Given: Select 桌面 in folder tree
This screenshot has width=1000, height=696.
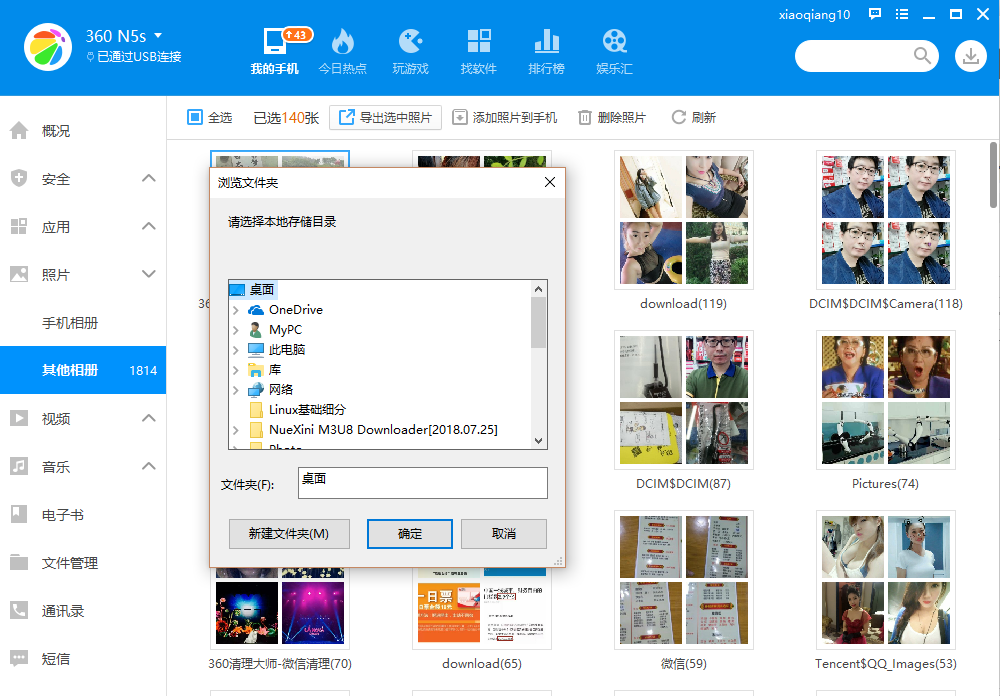Looking at the screenshot, I should click(261, 290).
